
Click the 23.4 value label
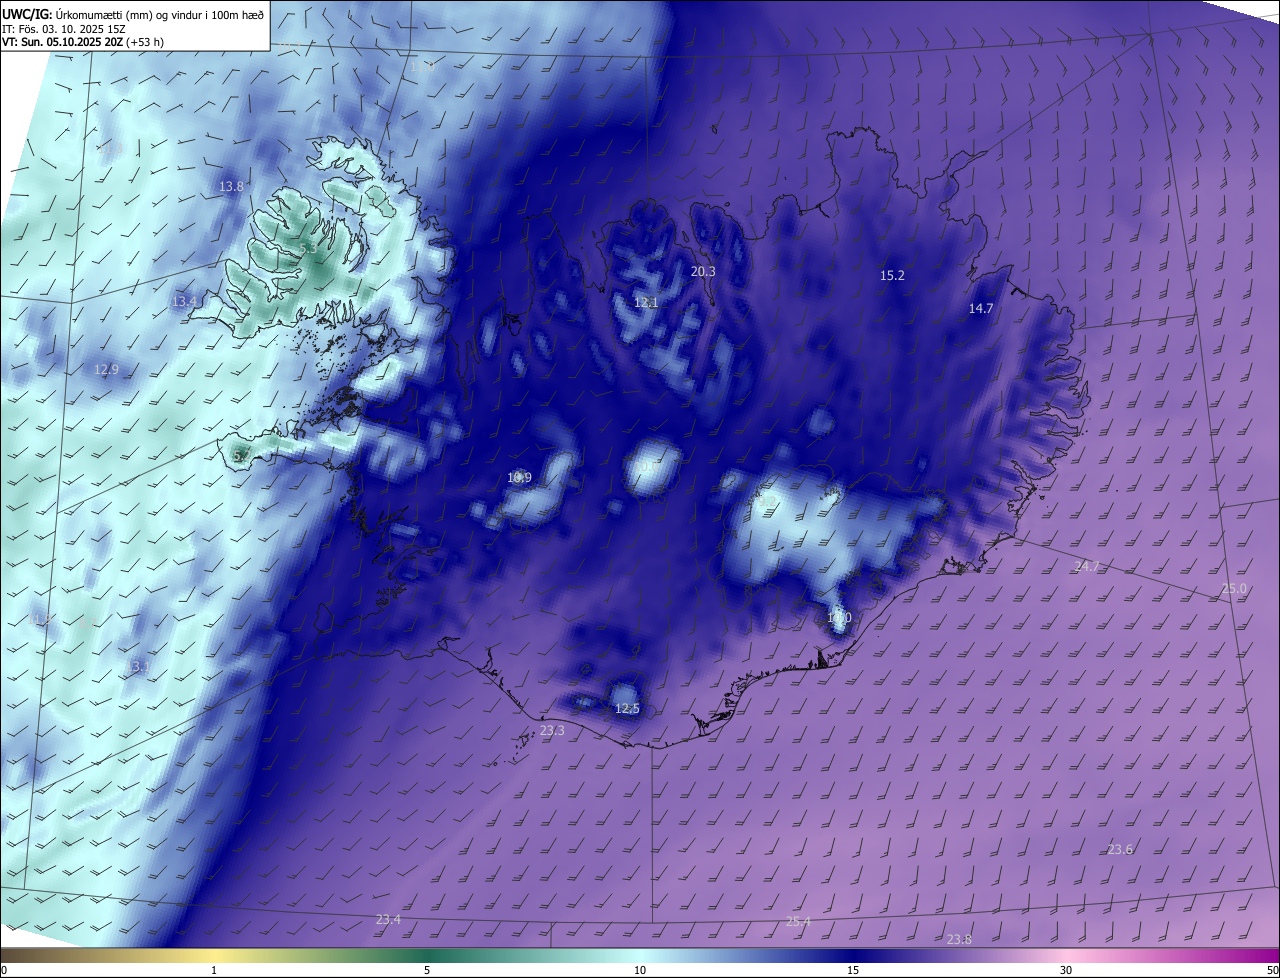coord(388,919)
